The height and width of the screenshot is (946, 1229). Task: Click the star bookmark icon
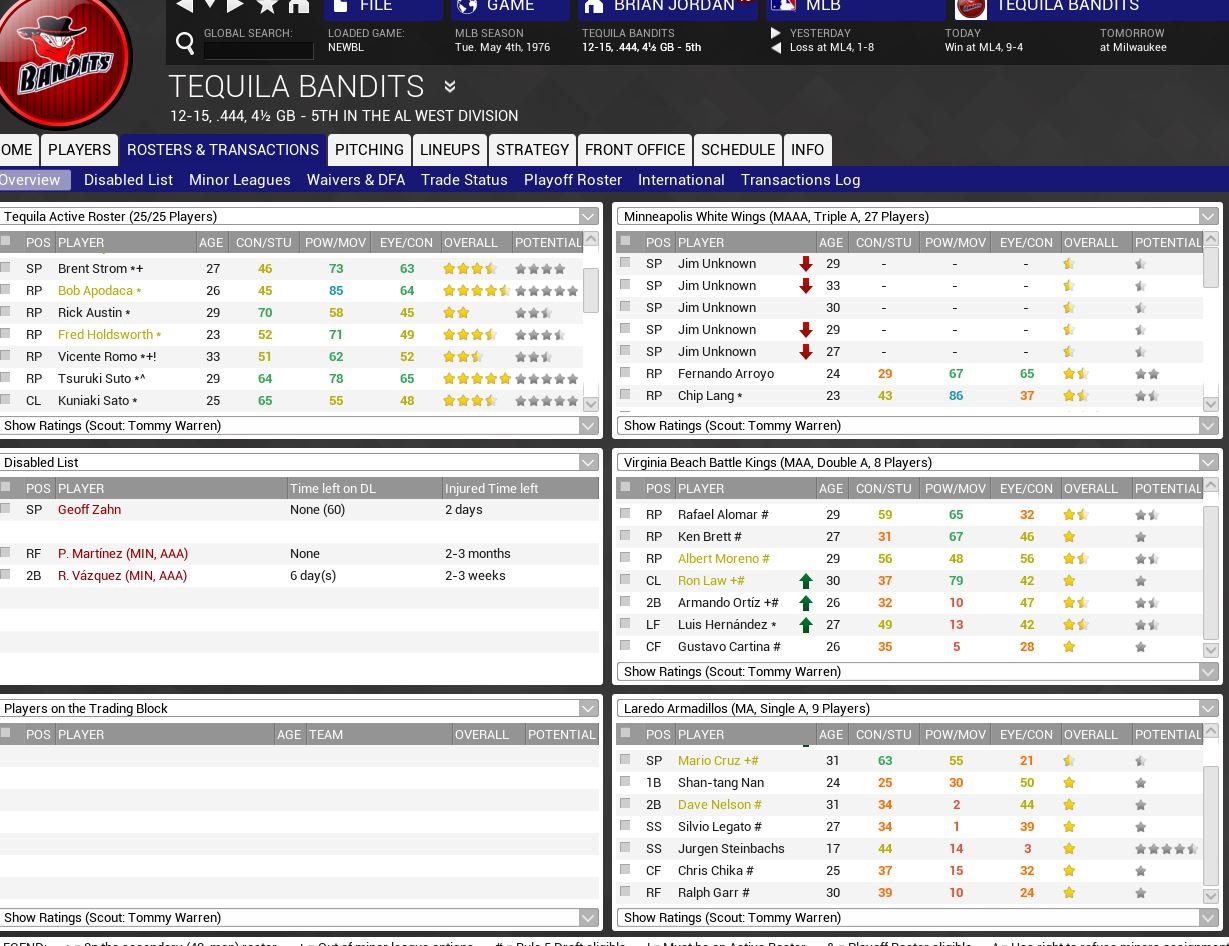point(267,5)
